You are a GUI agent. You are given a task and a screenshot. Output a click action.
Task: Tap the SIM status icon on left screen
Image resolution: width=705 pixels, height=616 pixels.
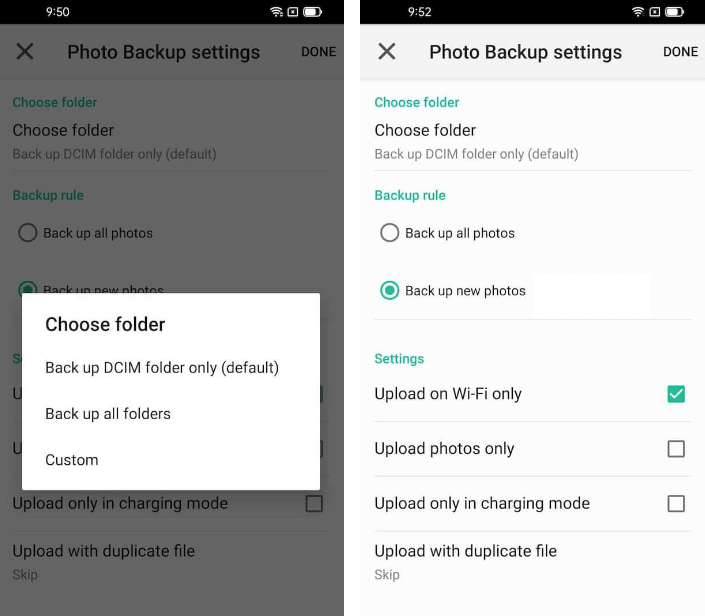(x=293, y=12)
